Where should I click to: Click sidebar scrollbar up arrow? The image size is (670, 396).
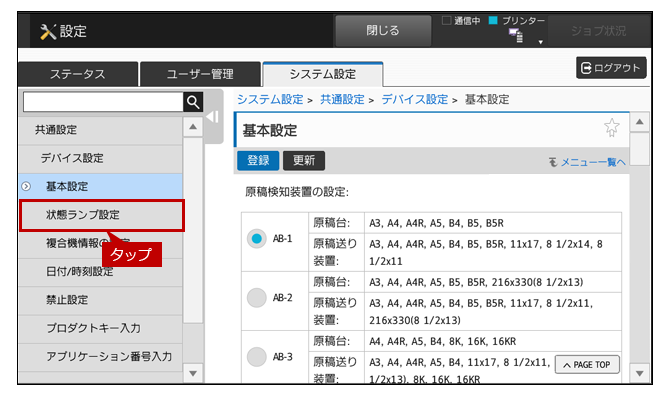(x=193, y=127)
